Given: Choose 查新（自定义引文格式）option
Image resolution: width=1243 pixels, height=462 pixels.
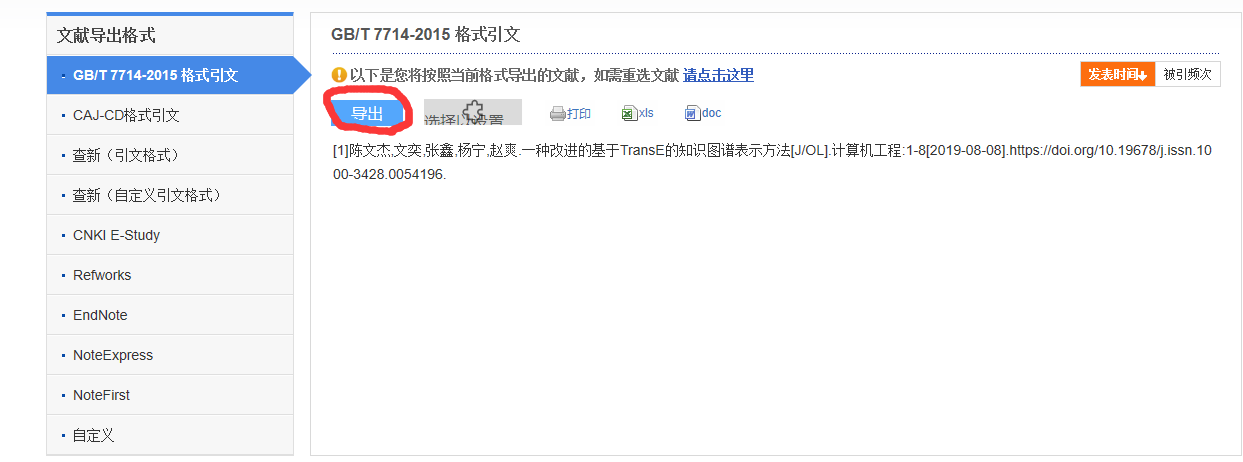Looking at the screenshot, I should [170, 195].
